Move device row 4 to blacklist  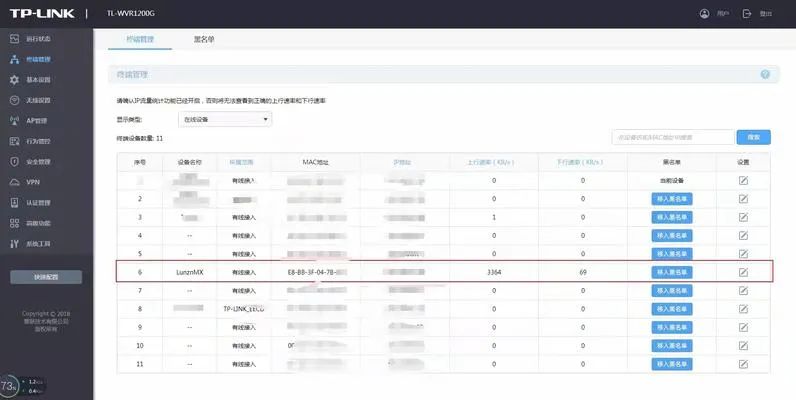point(672,236)
